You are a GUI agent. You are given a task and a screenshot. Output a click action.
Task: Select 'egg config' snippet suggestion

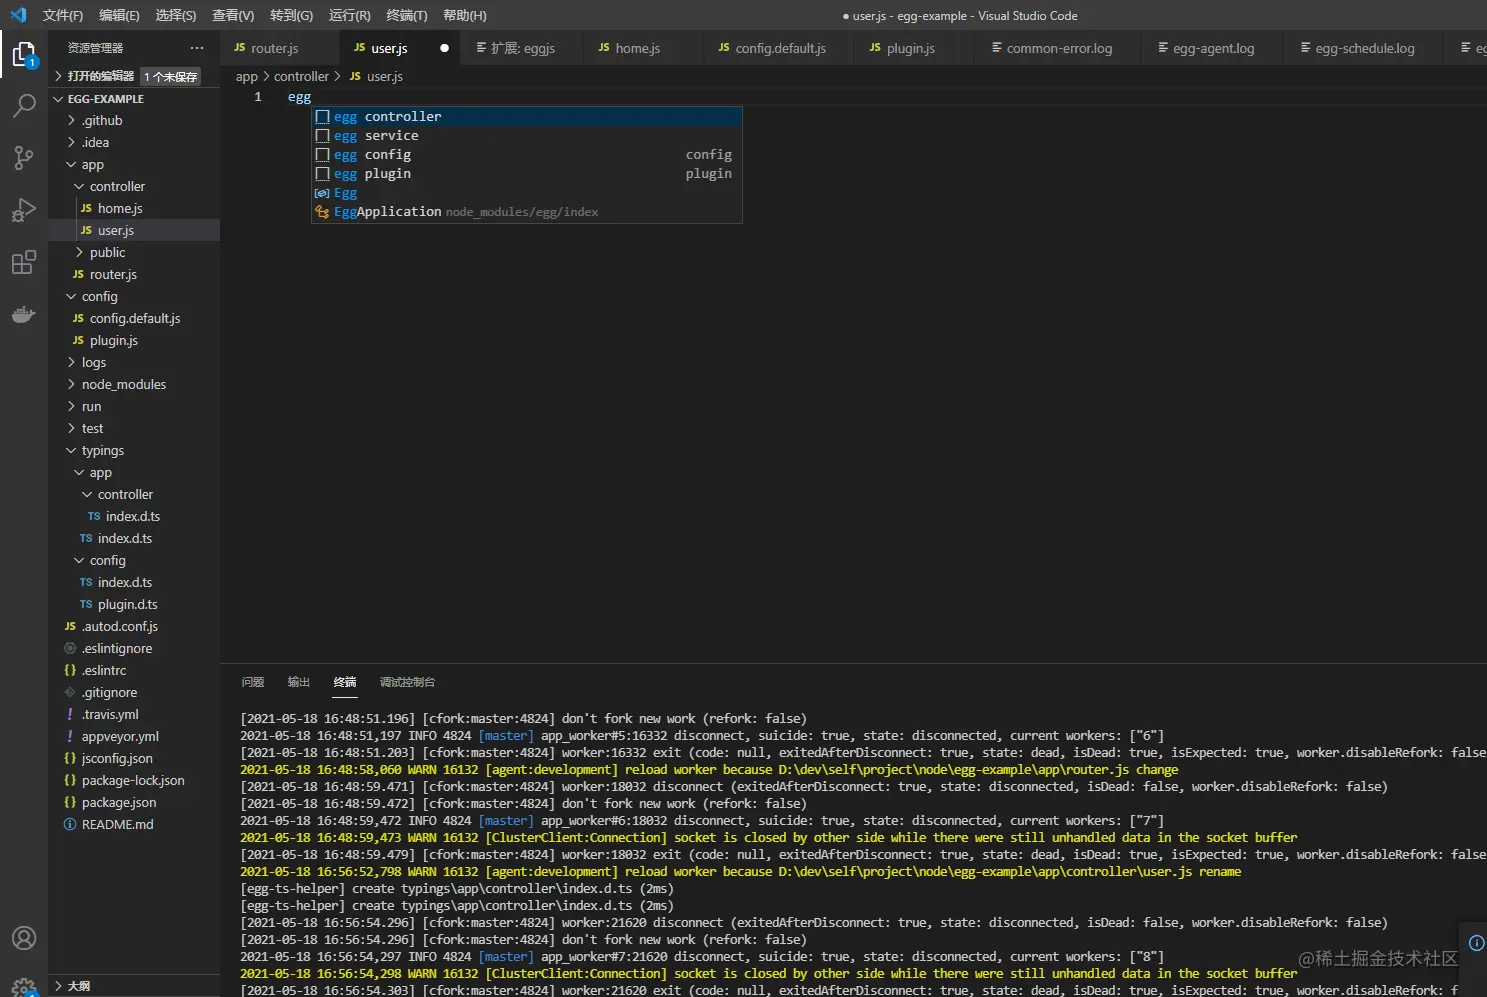tap(527, 155)
